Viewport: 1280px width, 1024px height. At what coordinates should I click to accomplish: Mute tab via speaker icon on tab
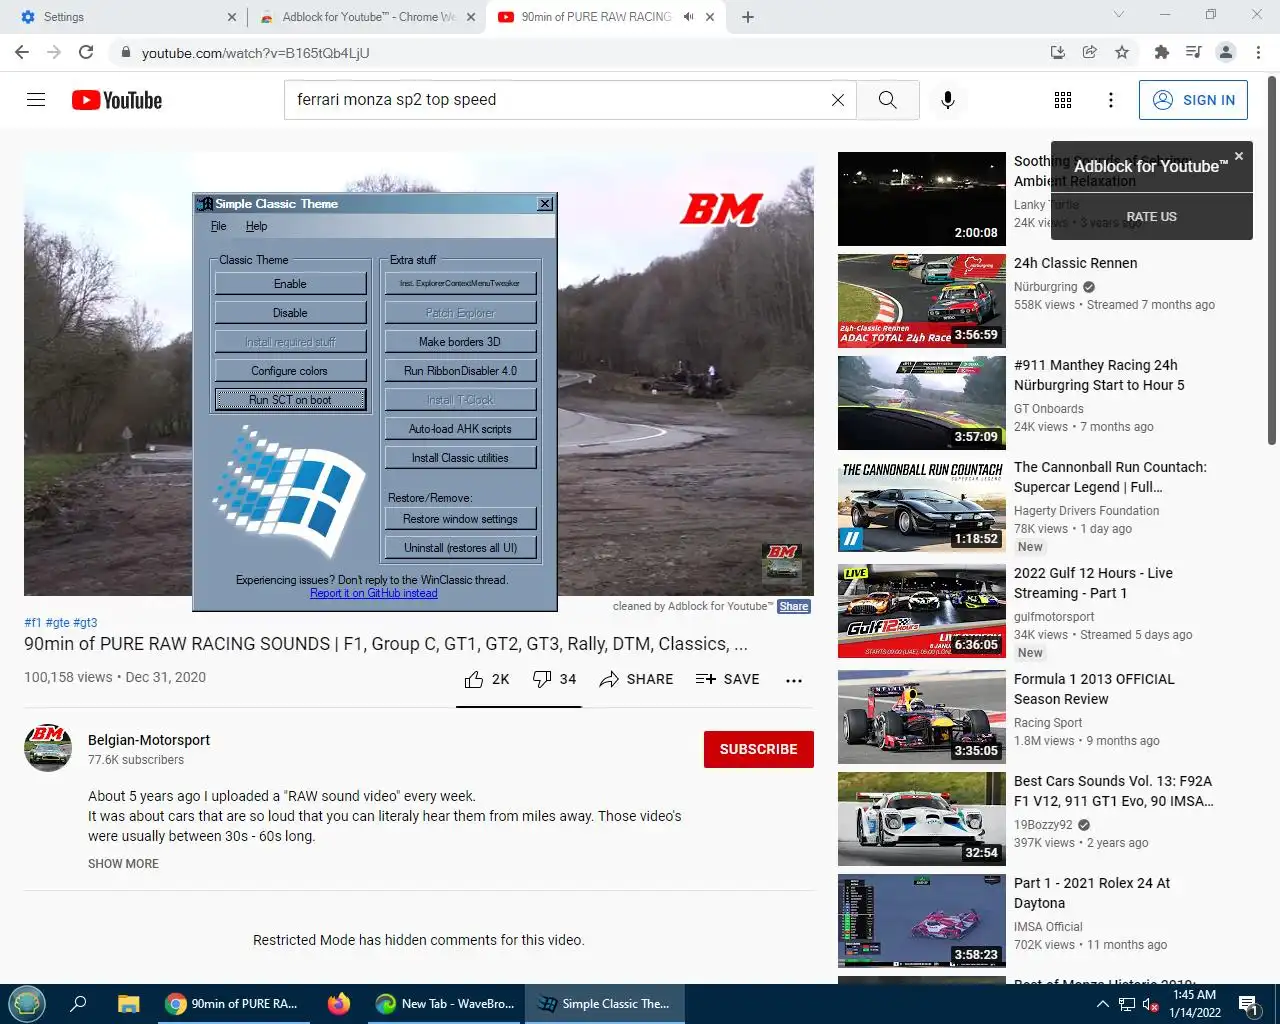click(688, 17)
